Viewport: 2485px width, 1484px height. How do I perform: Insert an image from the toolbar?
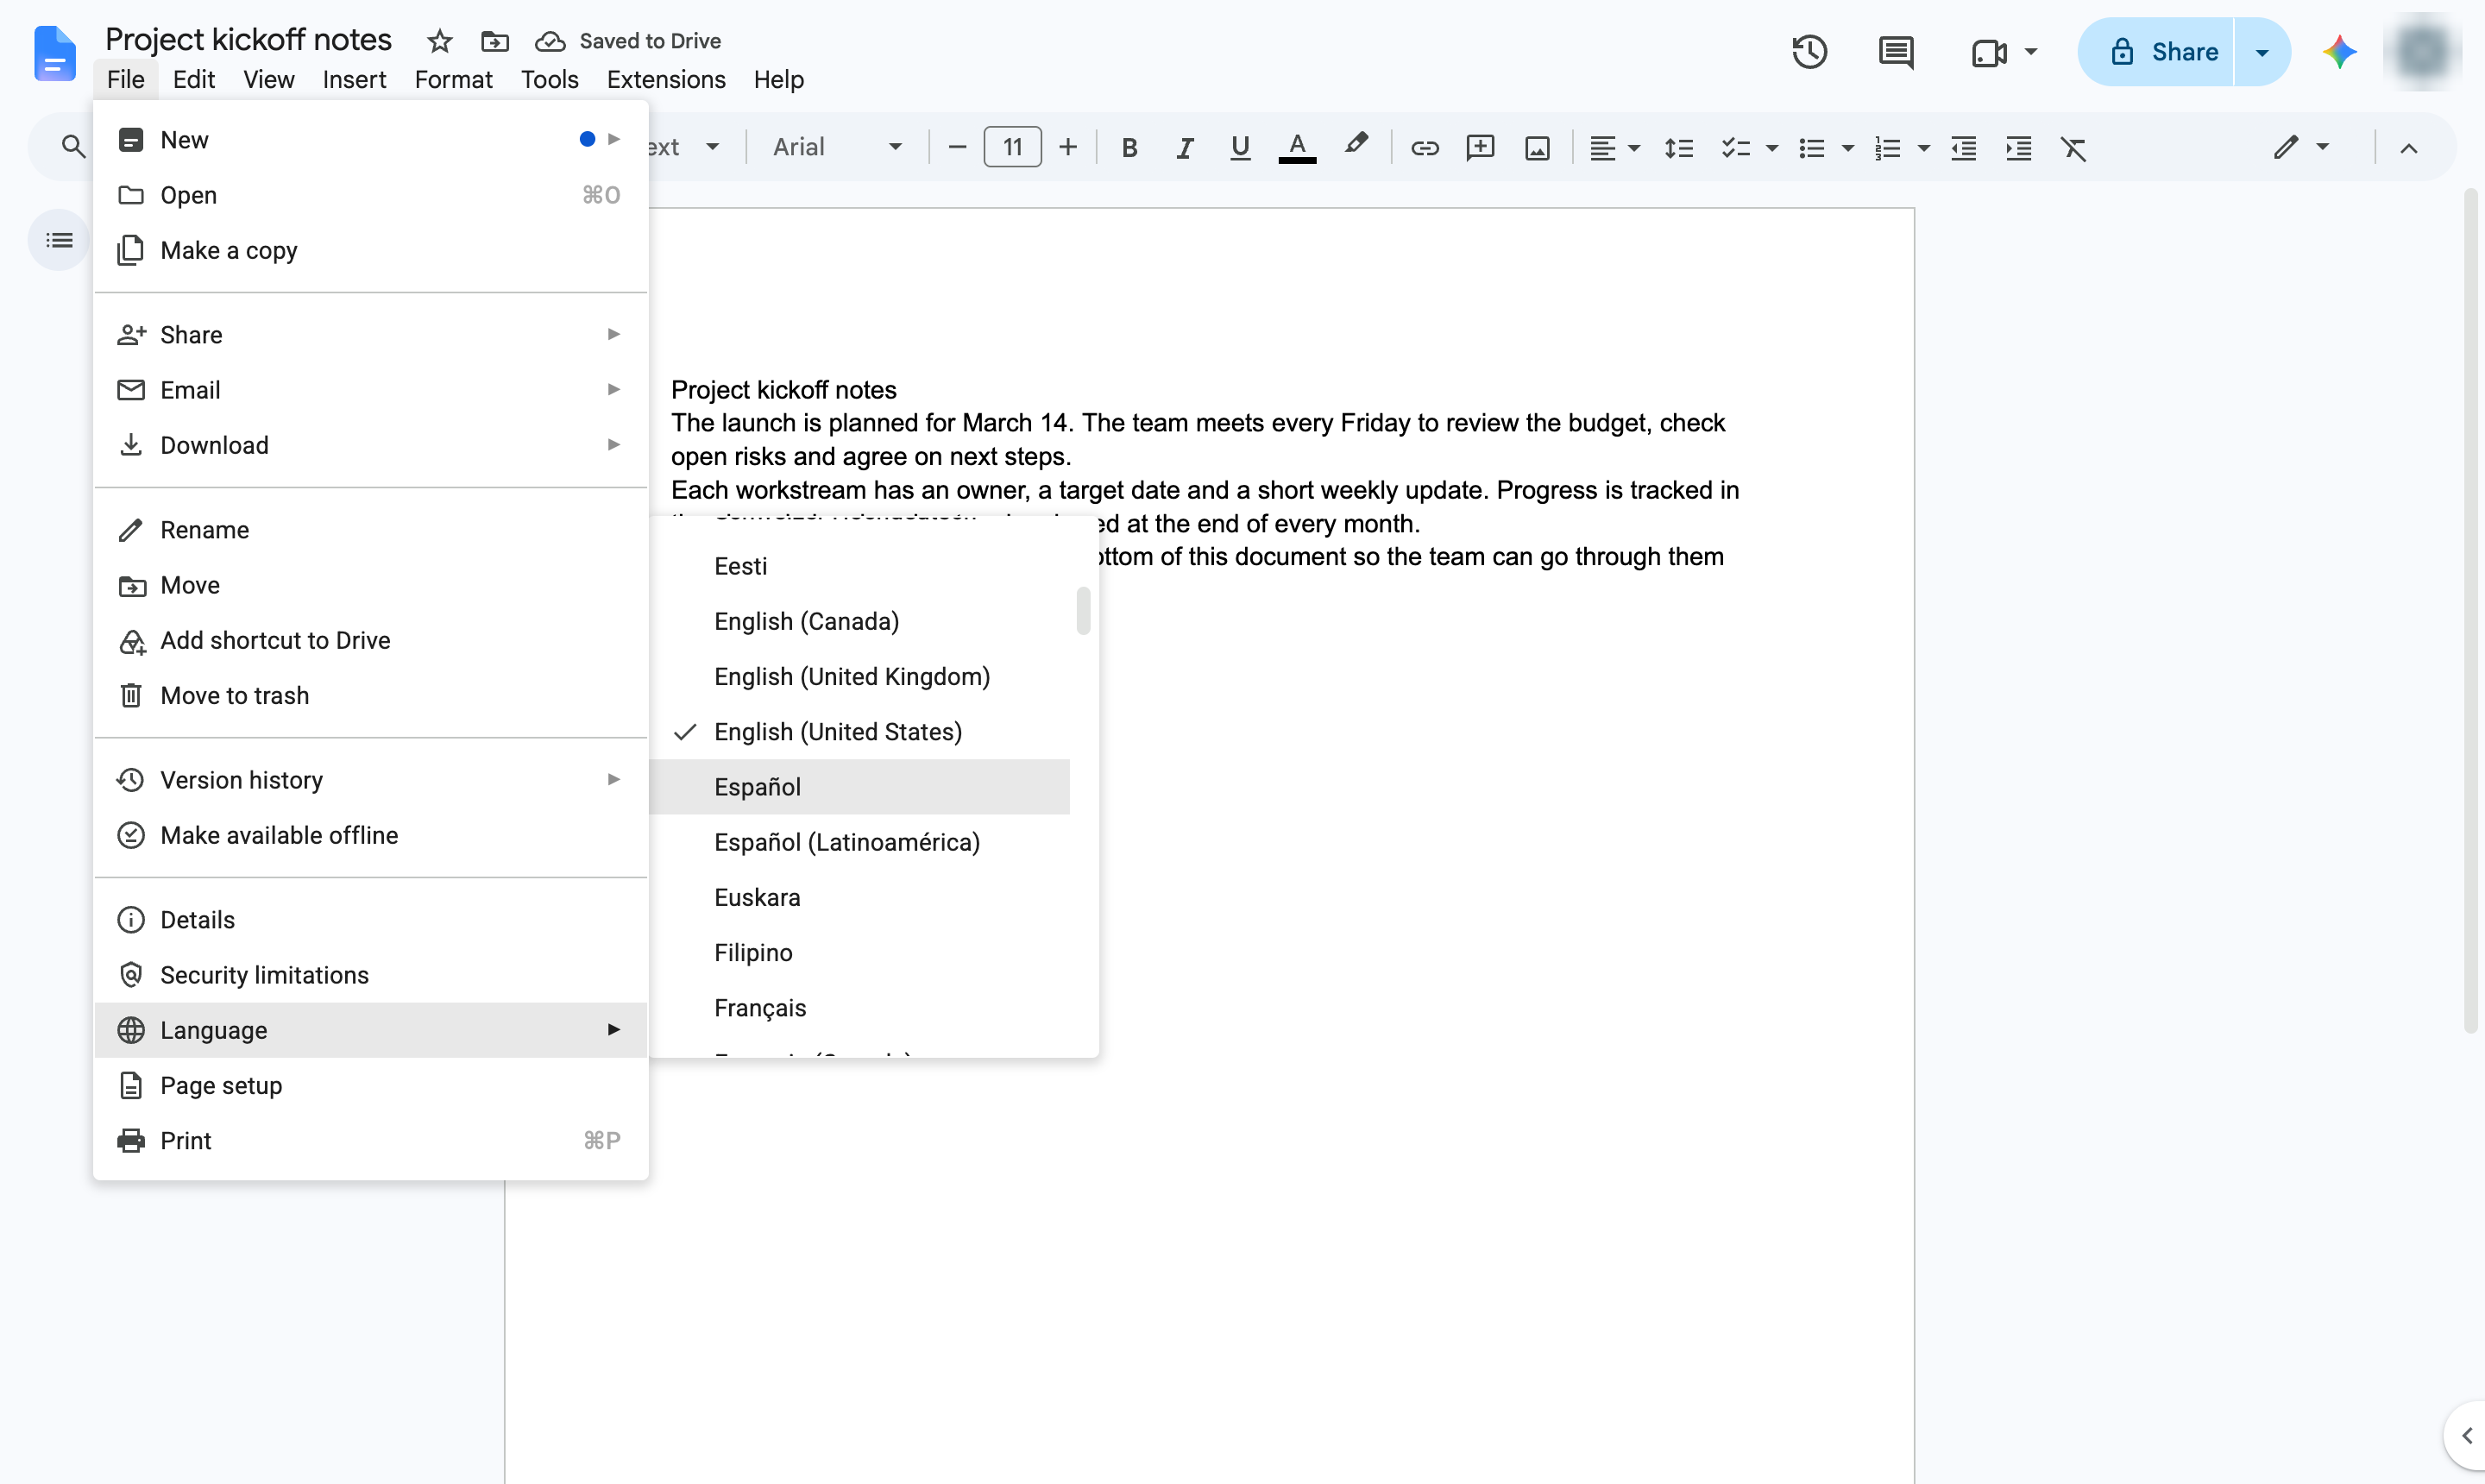1537,148
